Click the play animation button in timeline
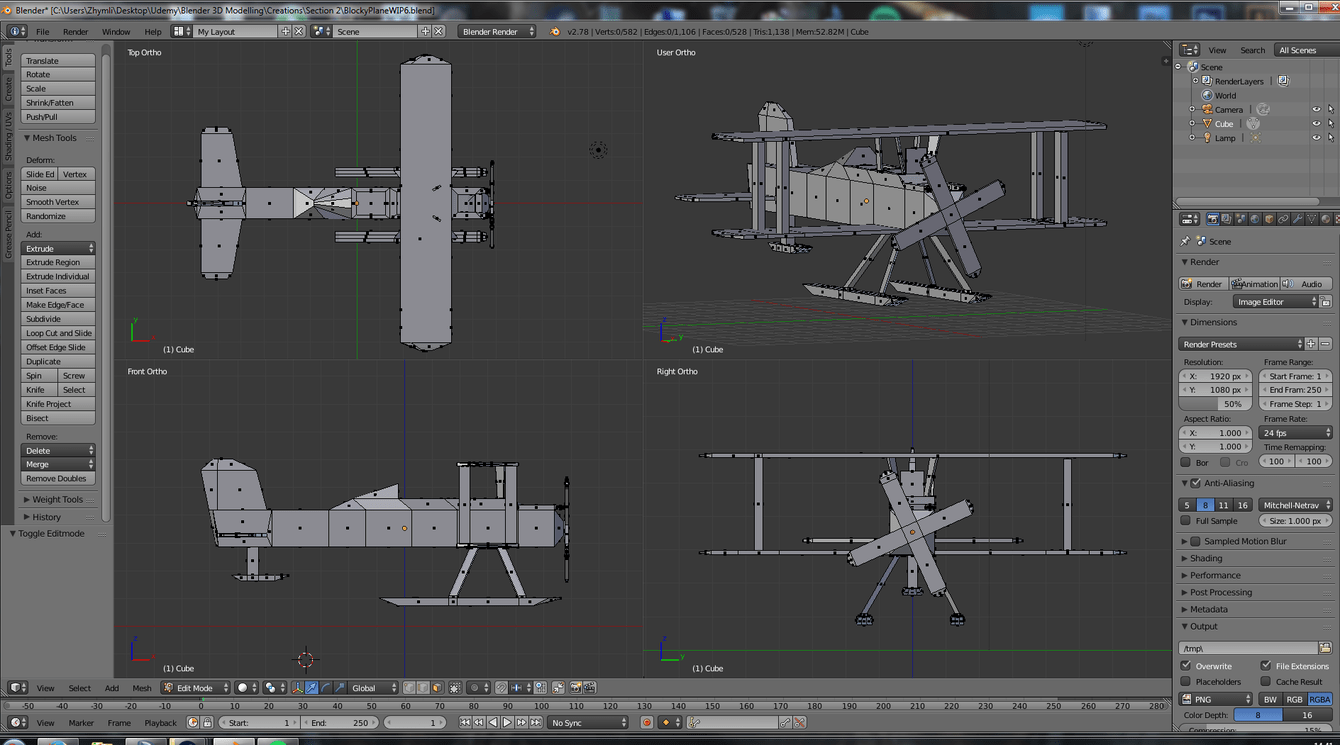Viewport: 1340px width, 745px height. tap(507, 722)
